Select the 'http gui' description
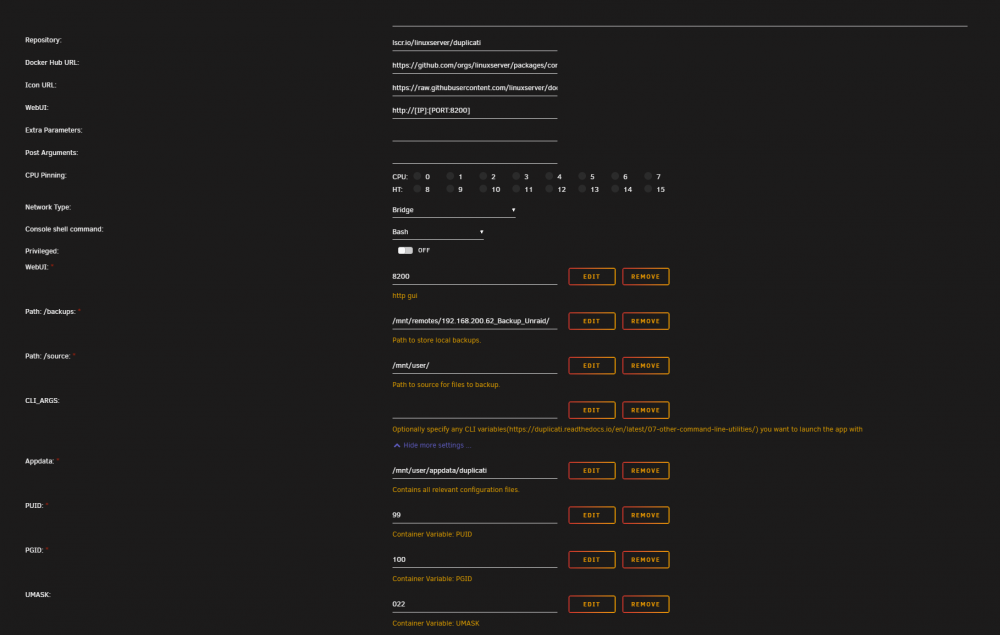 [x=405, y=296]
